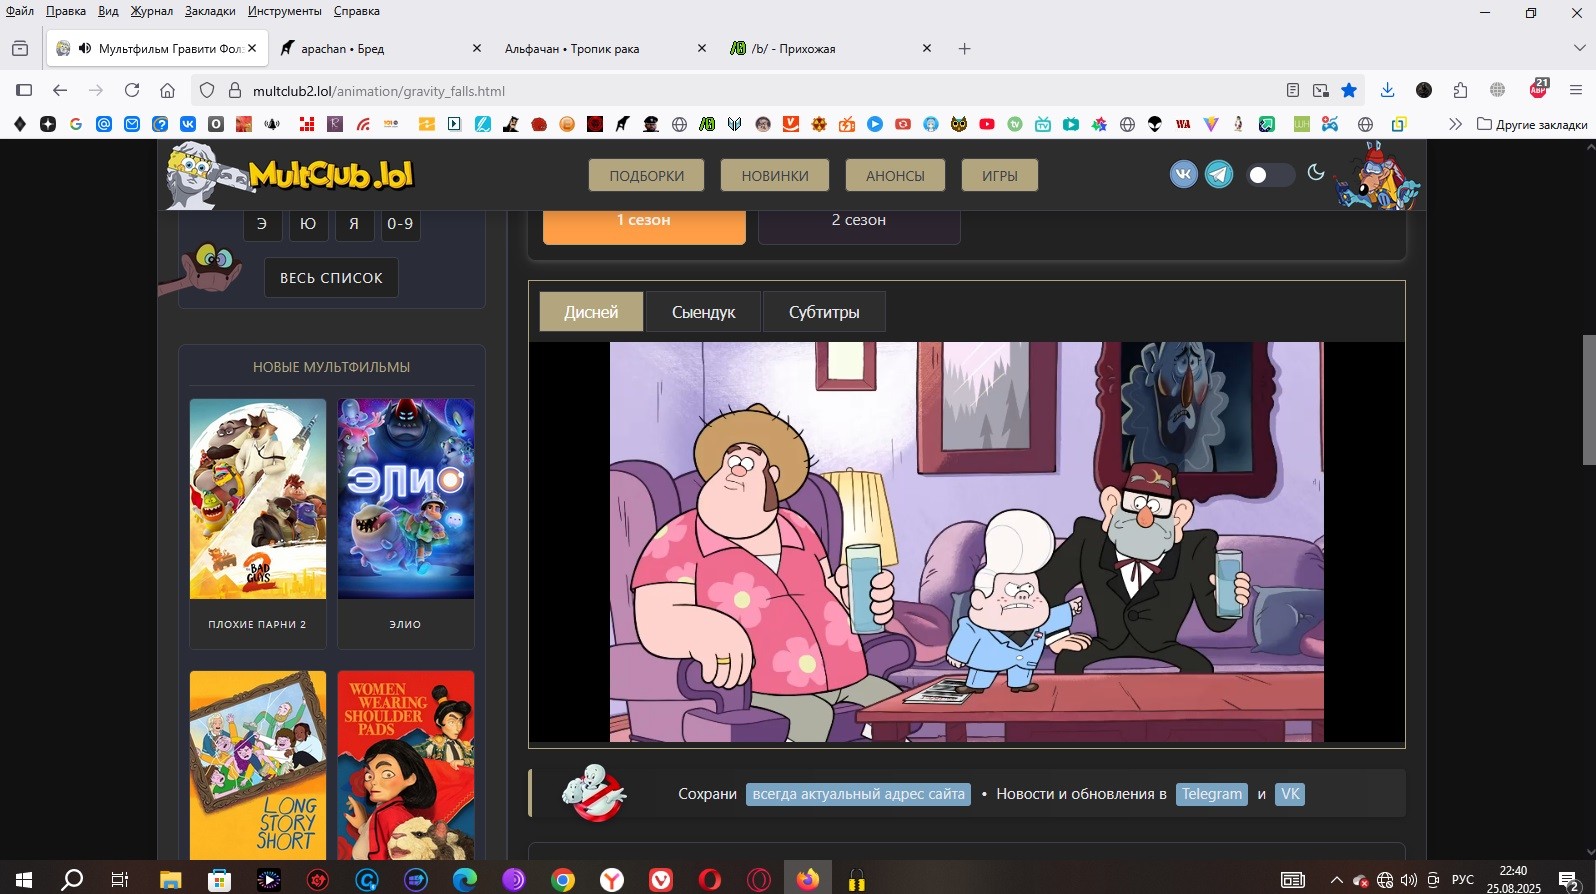Toggle the site dark/light theme switch
This screenshot has height=894, width=1596.
click(1270, 175)
